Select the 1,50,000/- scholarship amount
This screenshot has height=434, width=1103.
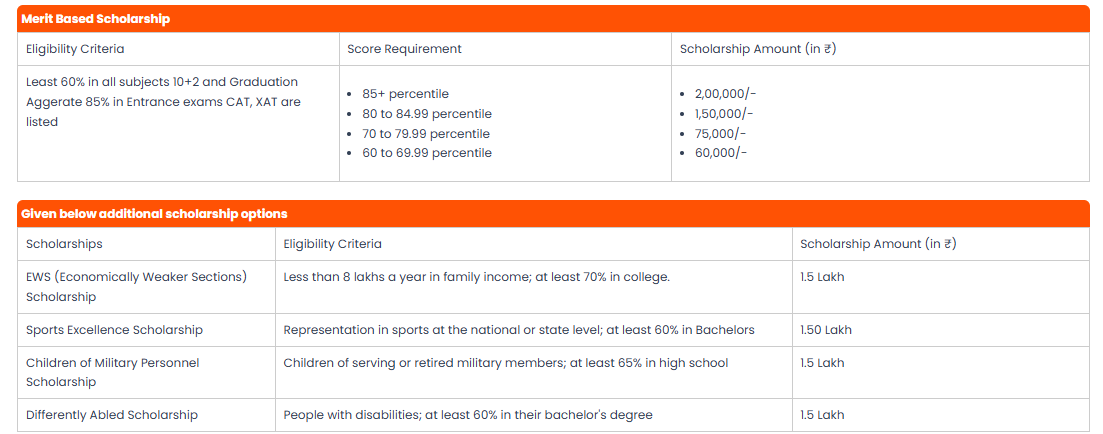[x=724, y=114]
